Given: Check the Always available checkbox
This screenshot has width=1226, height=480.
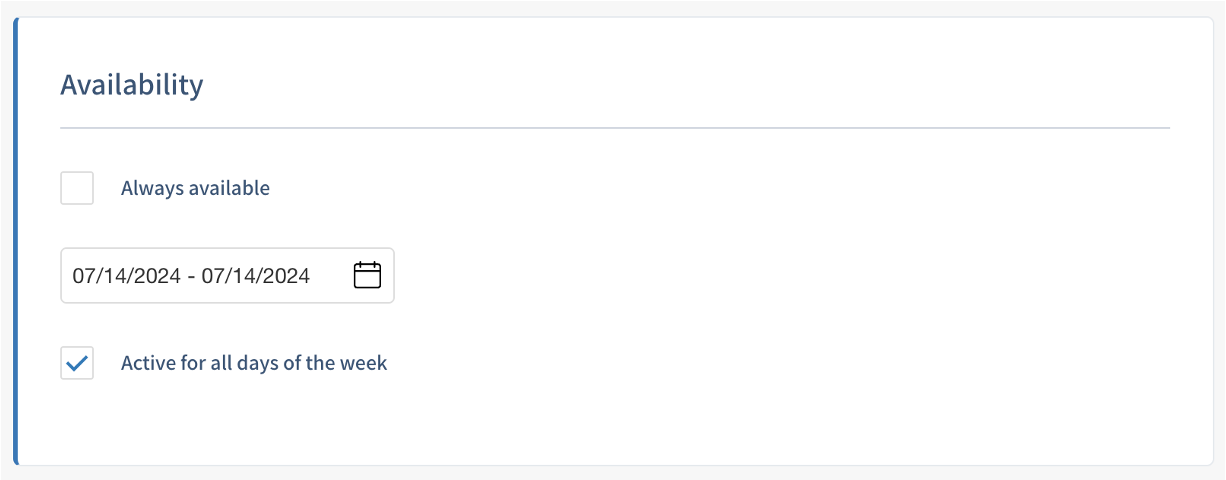Looking at the screenshot, I should 77,188.
